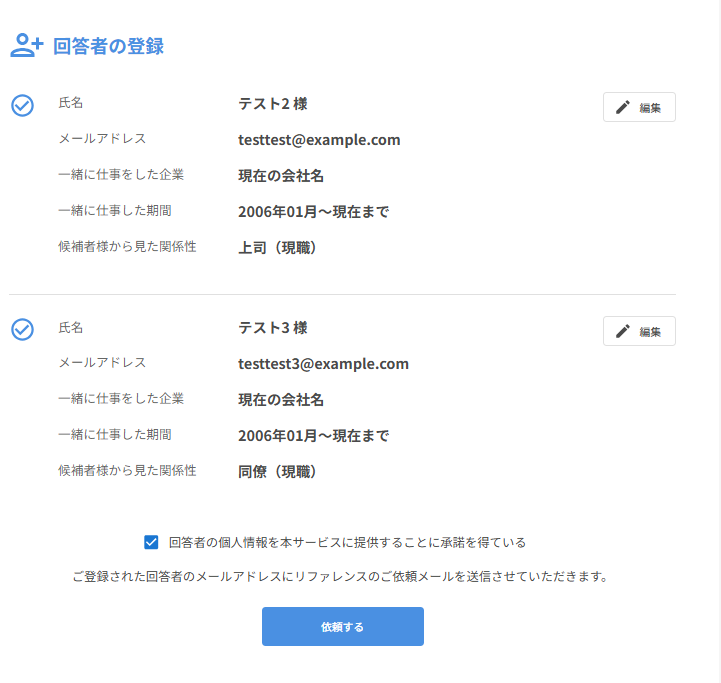721x683 pixels.
Task: Click the 氏名 label of the first respondent
Action: pyautogui.click(x=71, y=103)
